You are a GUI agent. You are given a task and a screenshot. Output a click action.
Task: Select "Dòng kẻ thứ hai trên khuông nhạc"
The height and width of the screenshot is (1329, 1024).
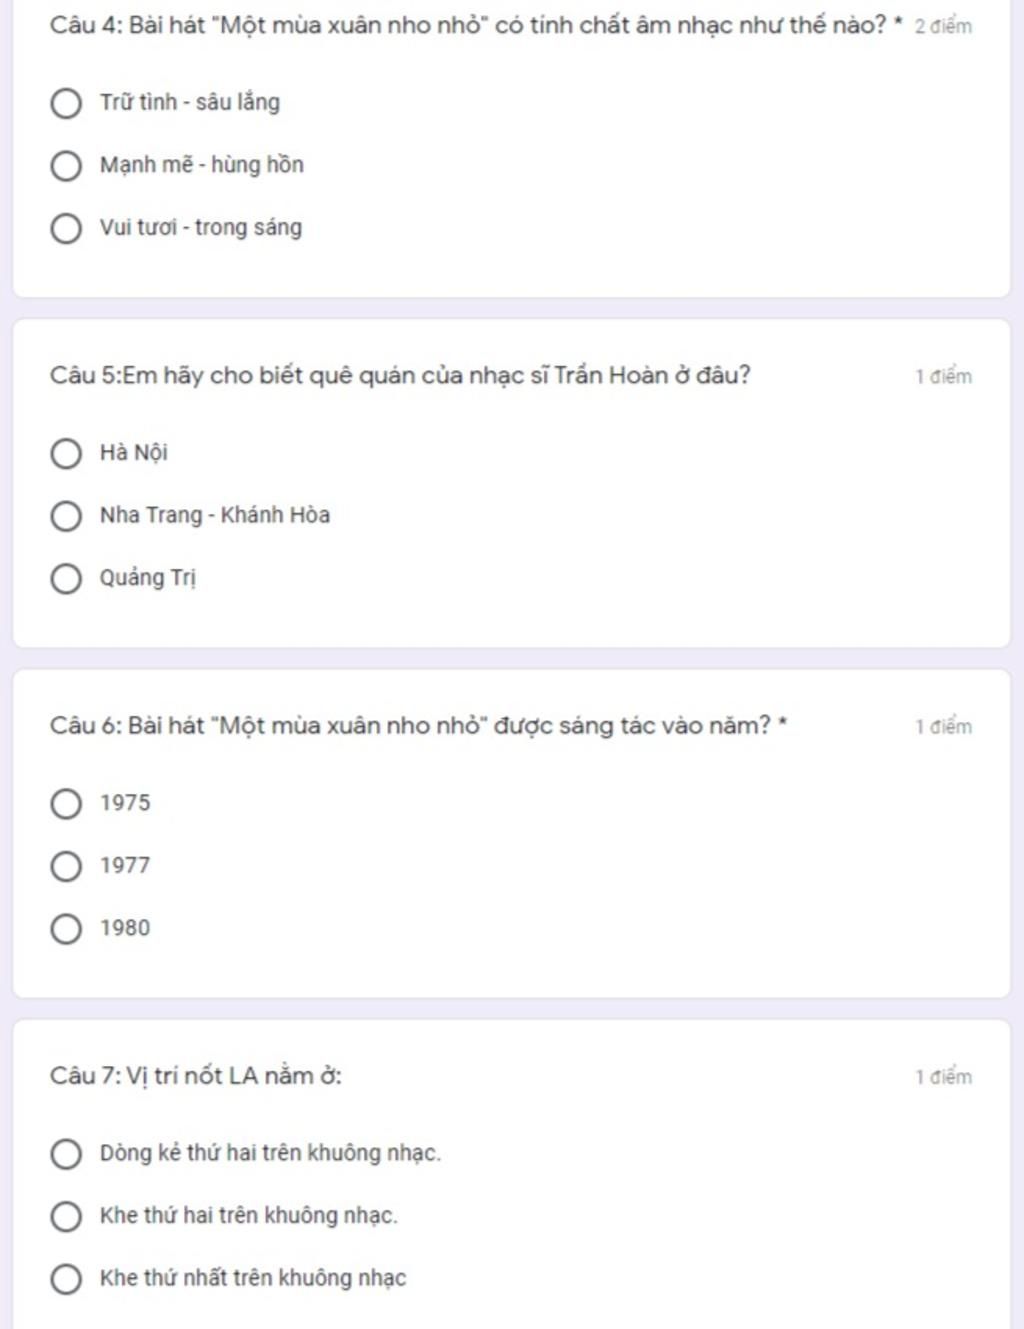pyautogui.click(x=66, y=1153)
